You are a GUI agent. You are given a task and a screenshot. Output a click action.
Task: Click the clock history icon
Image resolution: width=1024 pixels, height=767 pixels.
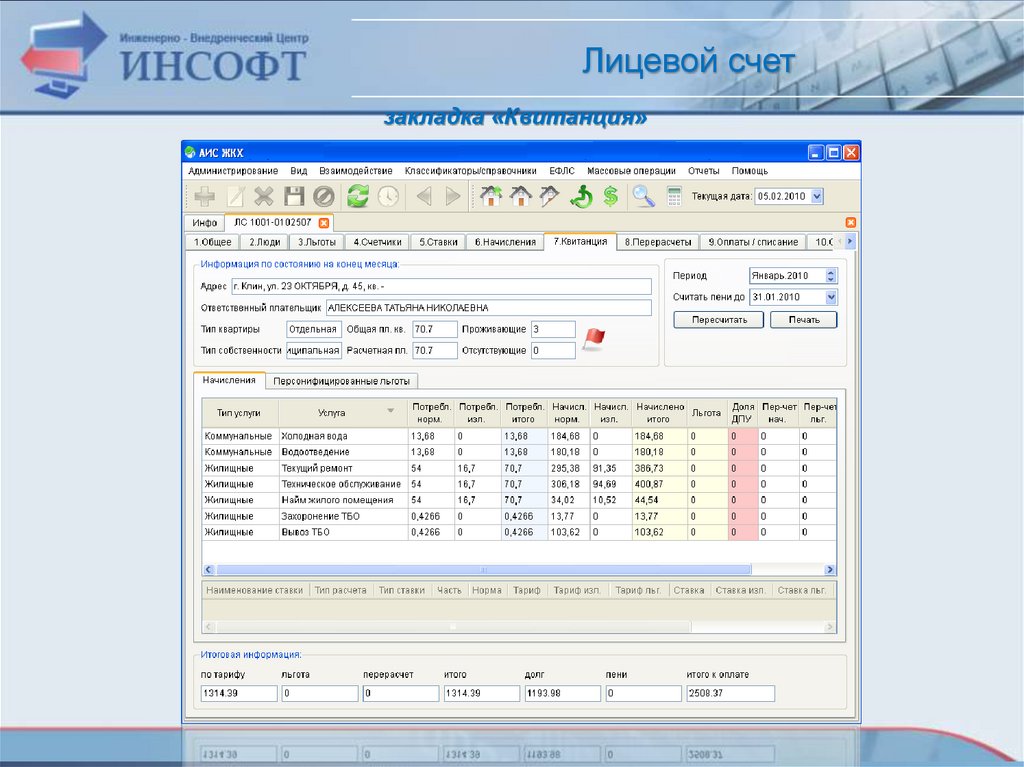[x=389, y=196]
